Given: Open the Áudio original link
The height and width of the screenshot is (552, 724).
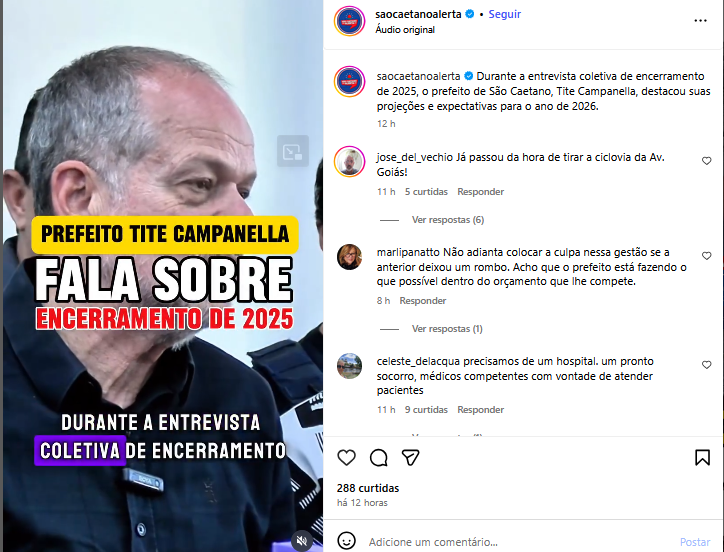Looking at the screenshot, I should coord(405,30).
